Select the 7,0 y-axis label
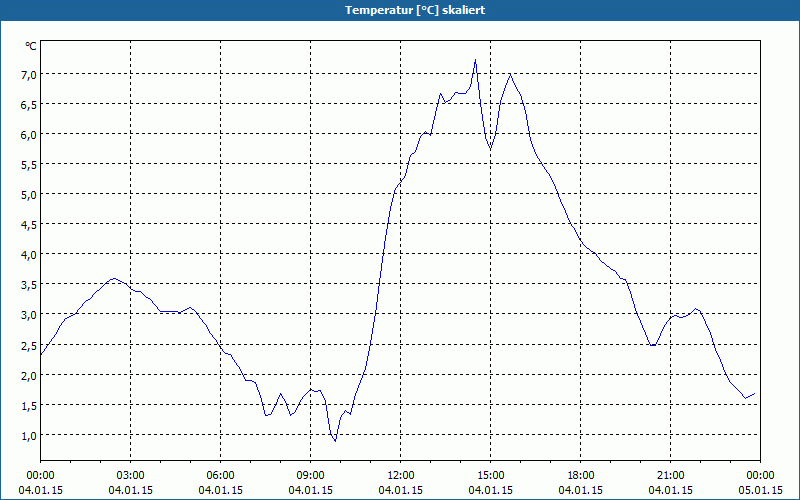 click(30, 74)
